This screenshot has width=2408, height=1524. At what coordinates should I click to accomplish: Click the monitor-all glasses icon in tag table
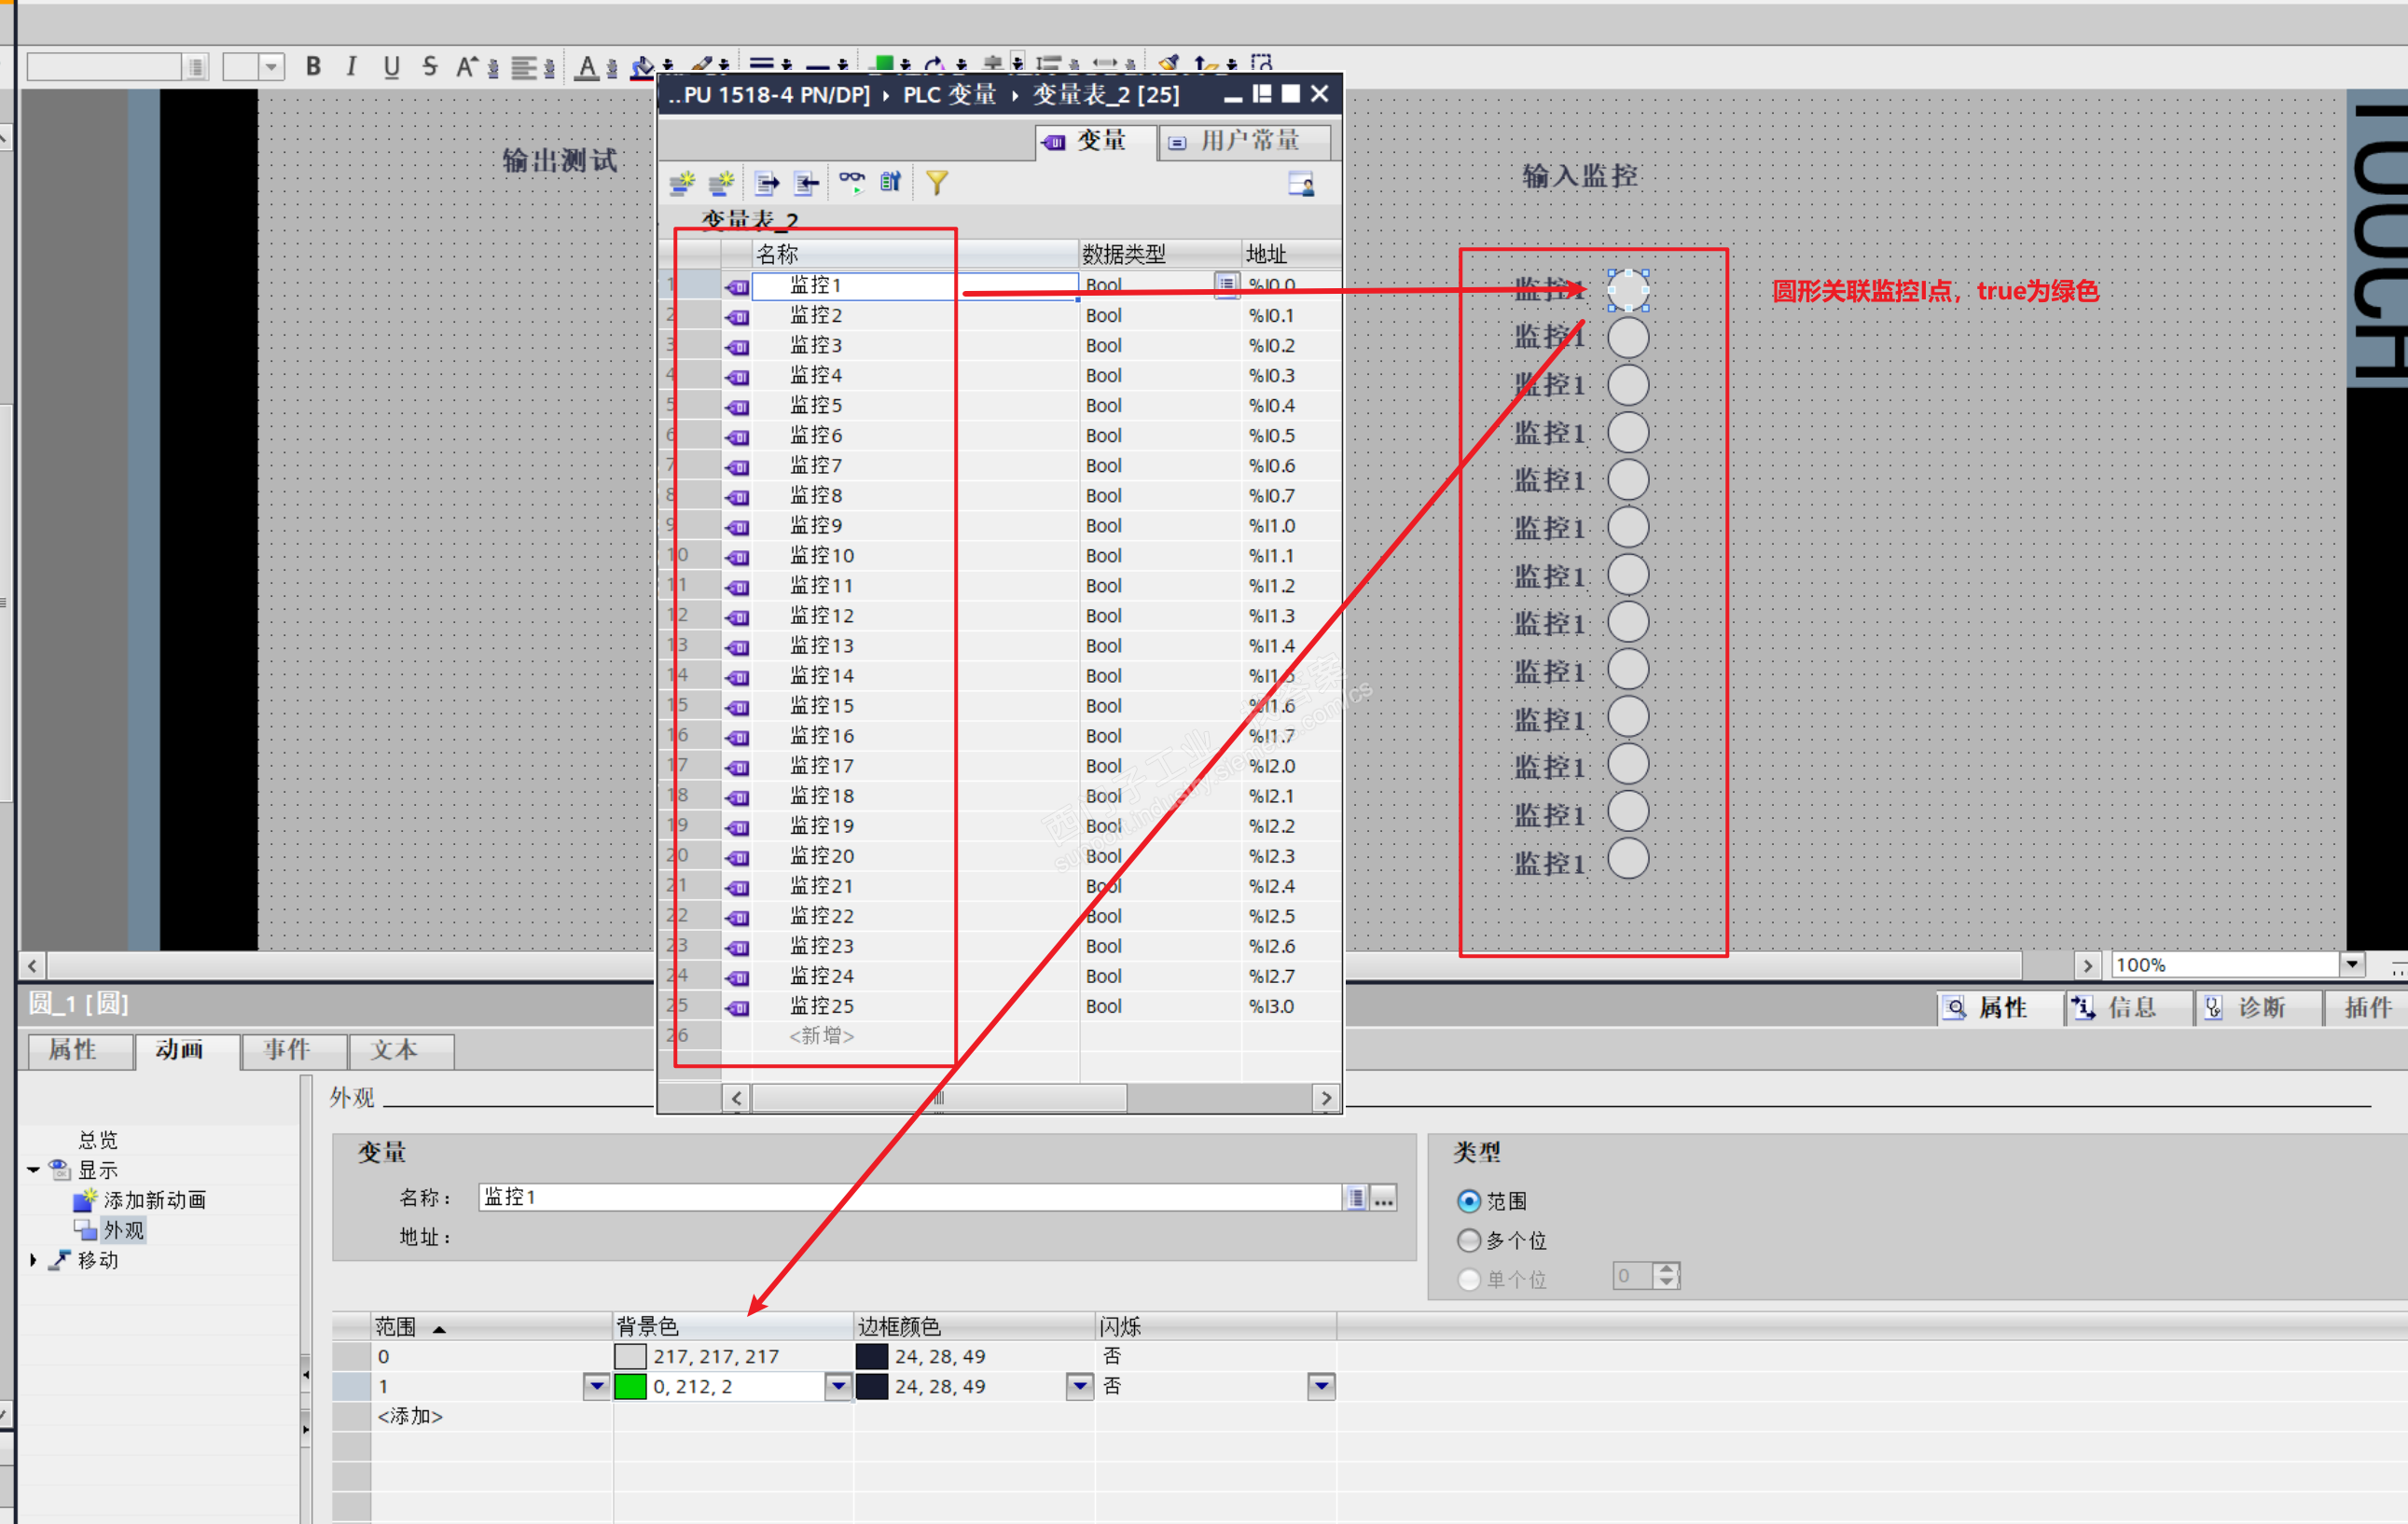[x=852, y=182]
